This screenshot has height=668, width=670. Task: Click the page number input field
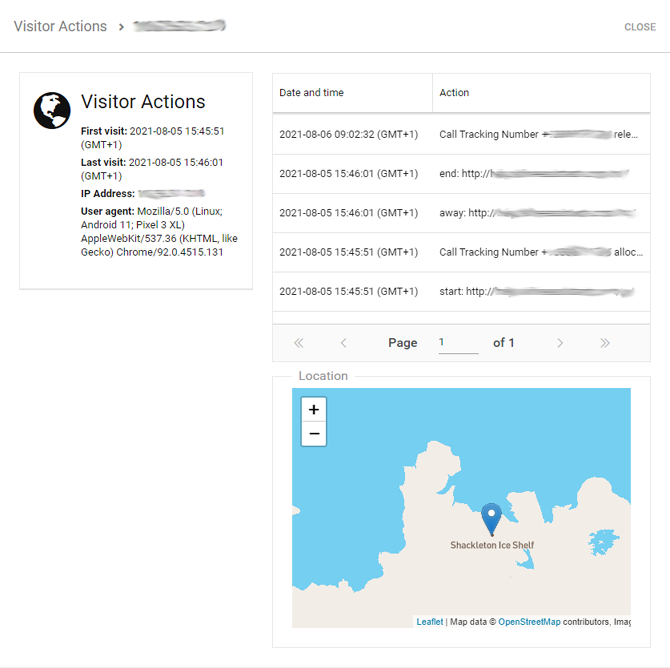(x=458, y=343)
